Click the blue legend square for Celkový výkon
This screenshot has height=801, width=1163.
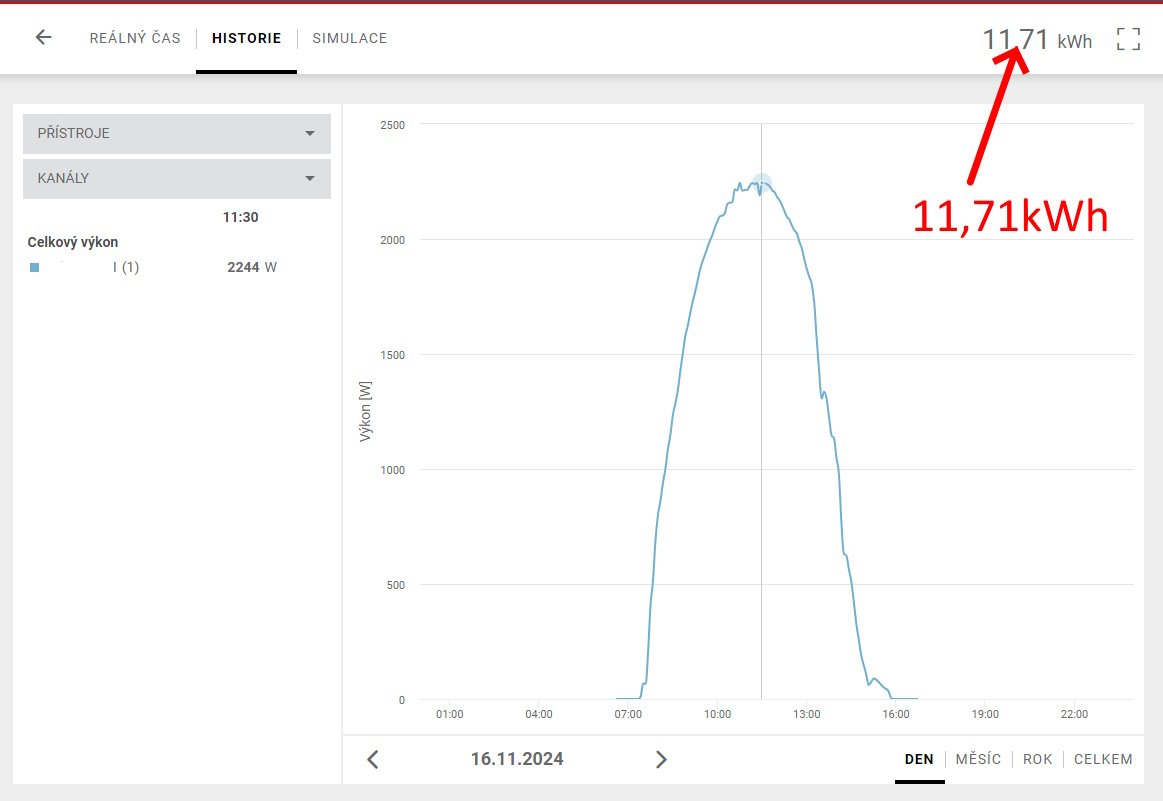point(35,268)
